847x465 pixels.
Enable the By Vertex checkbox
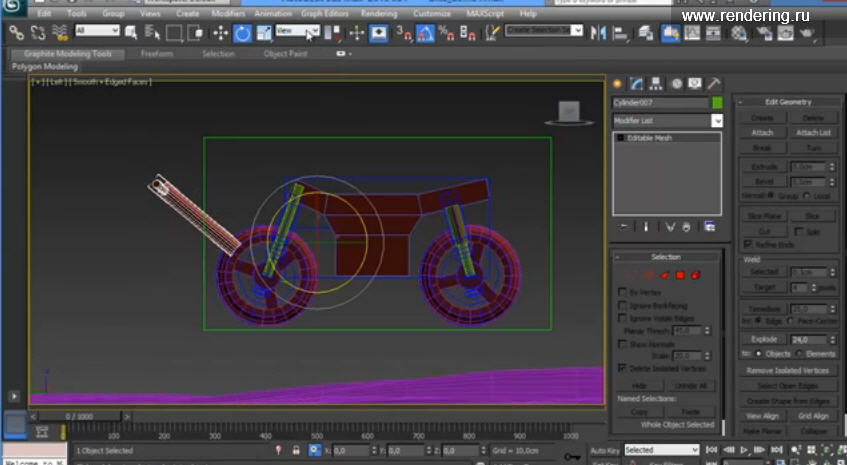tap(622, 292)
